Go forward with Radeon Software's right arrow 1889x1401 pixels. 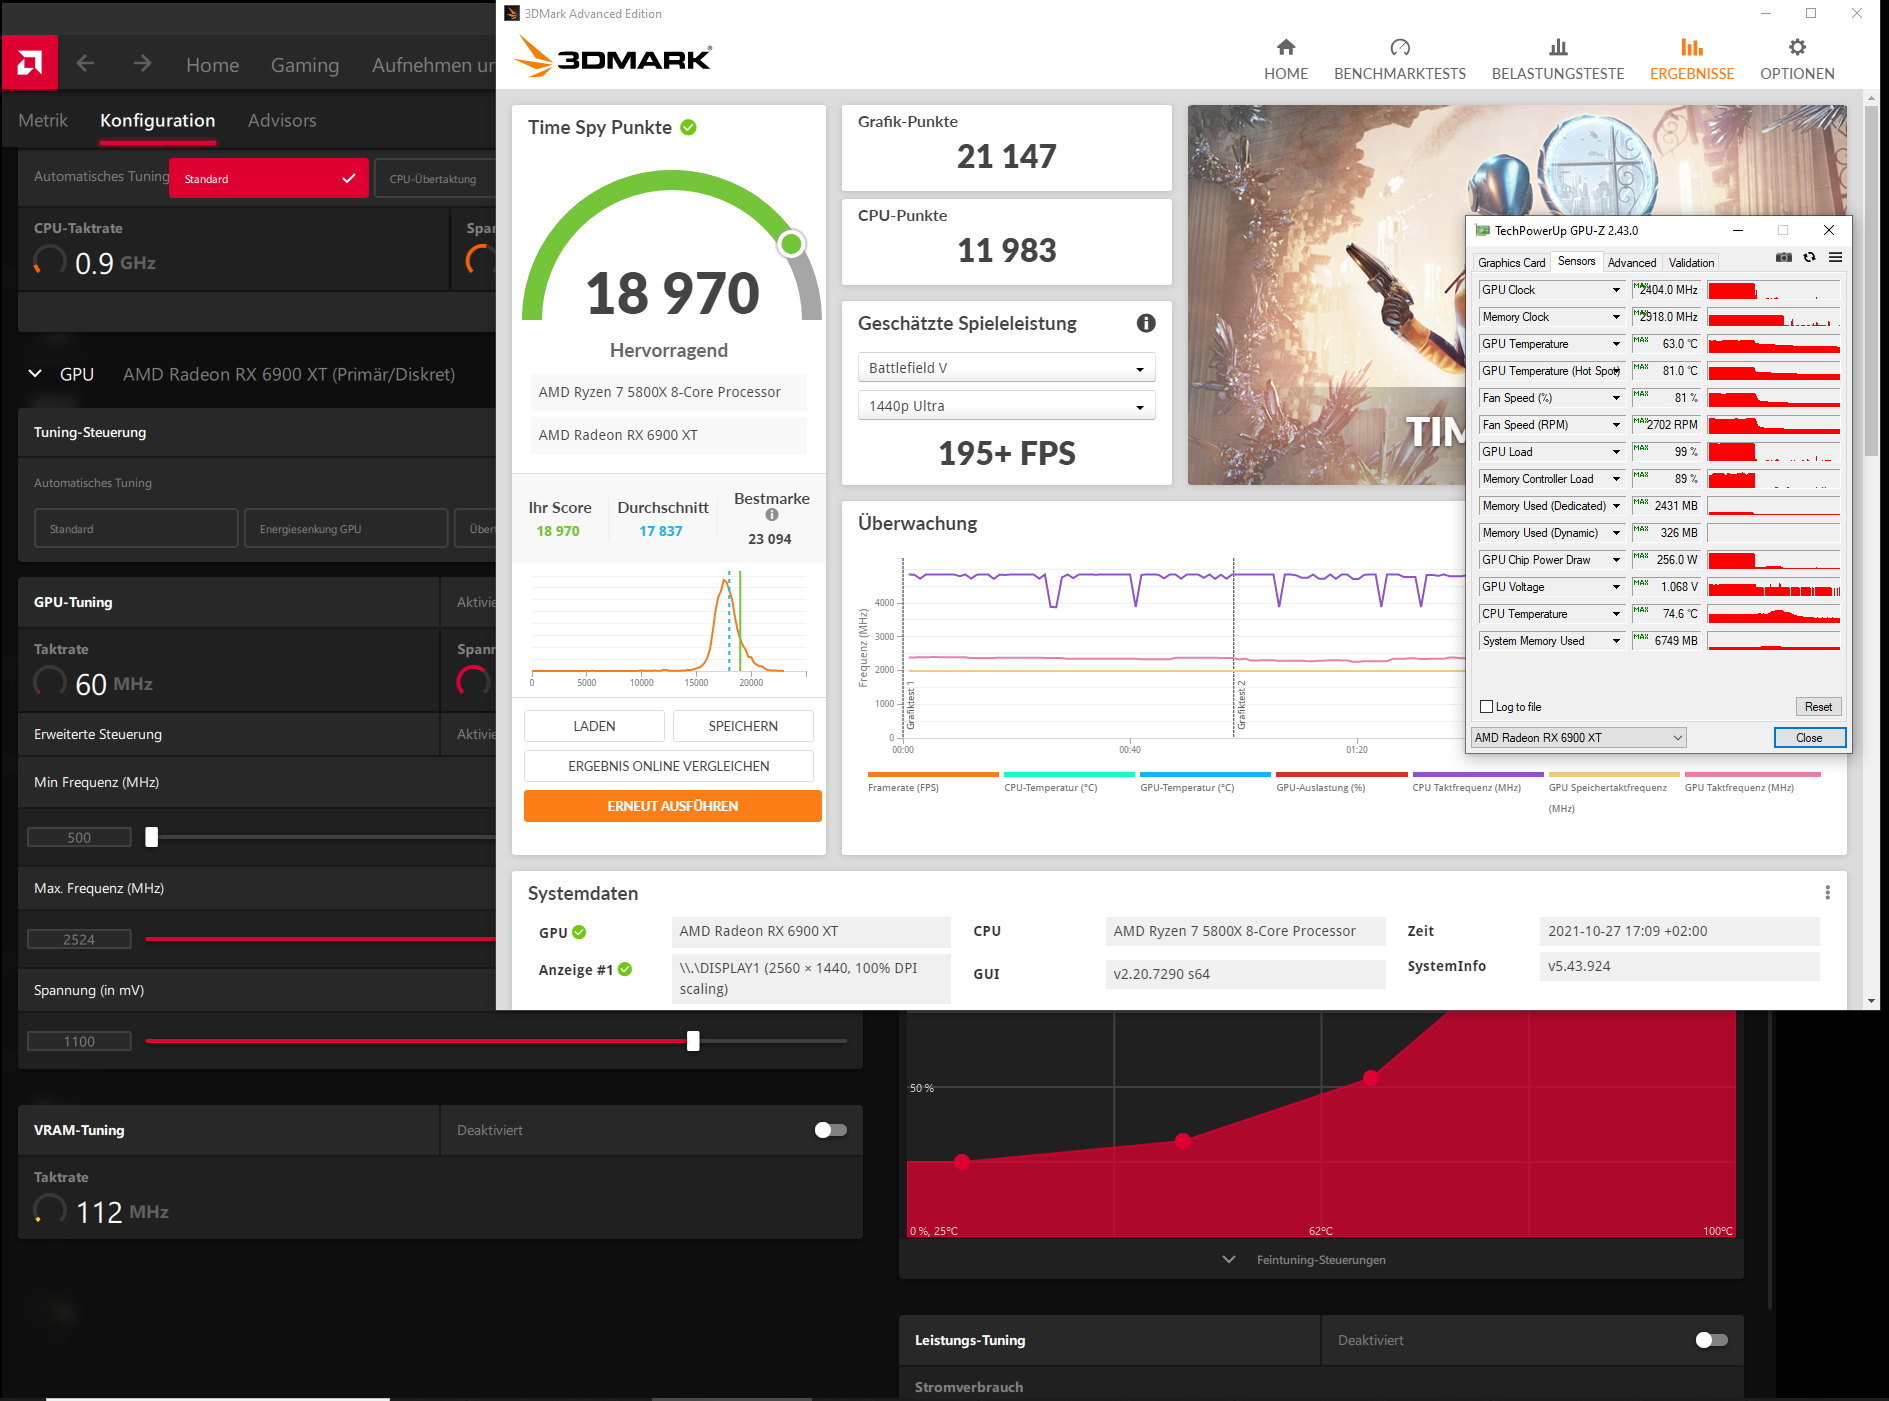click(x=143, y=64)
